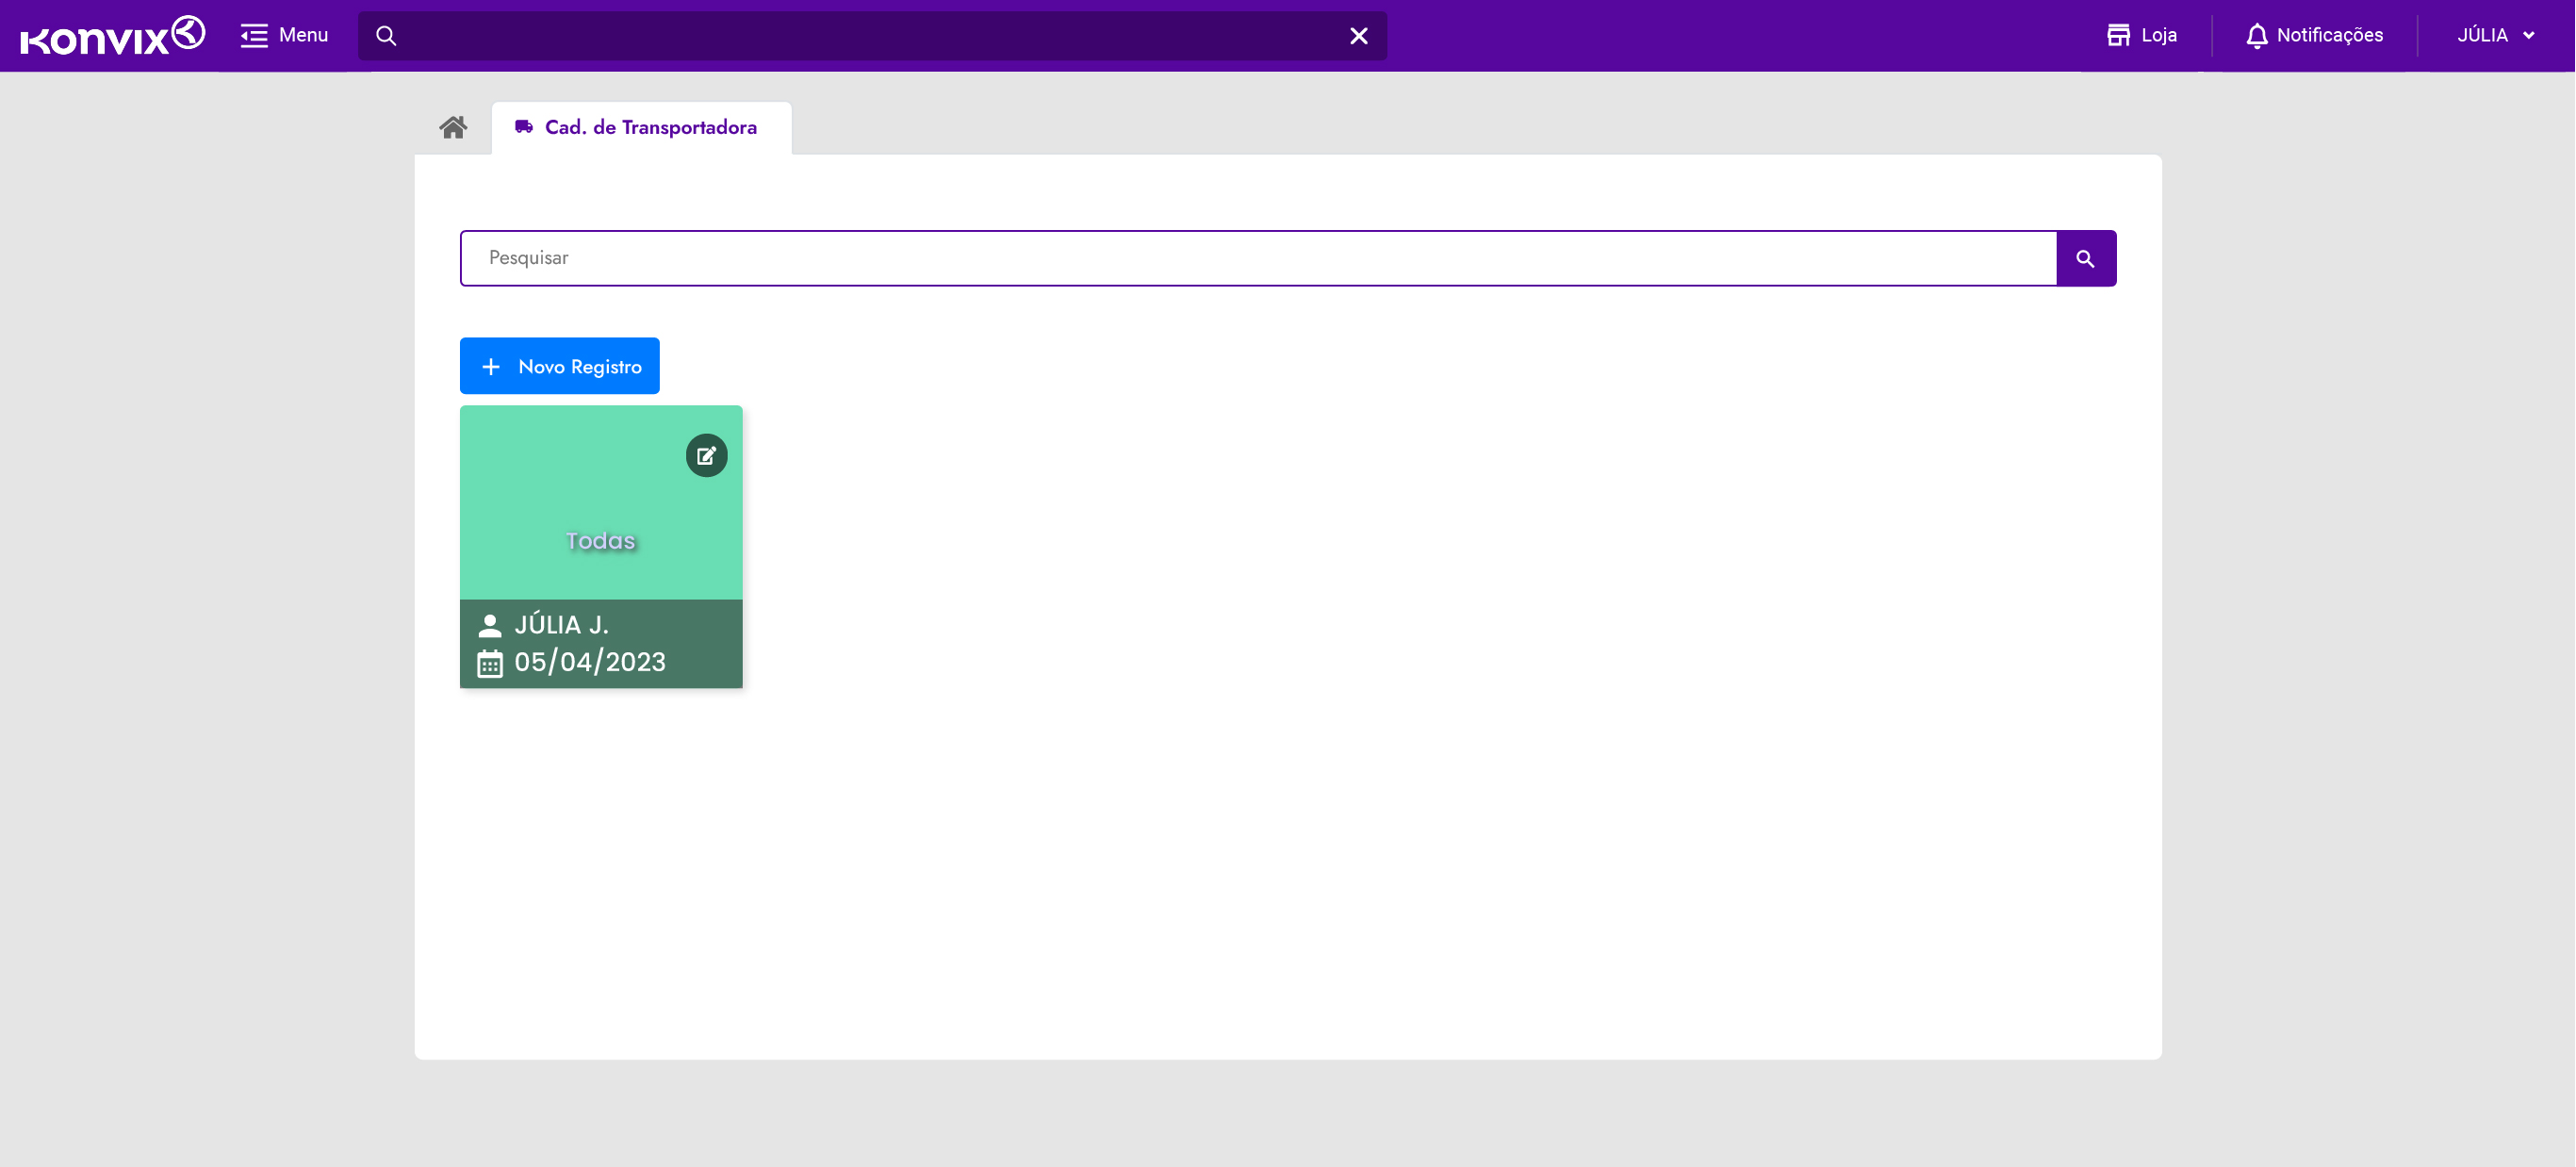Clear the top search with X

pos(1358,36)
